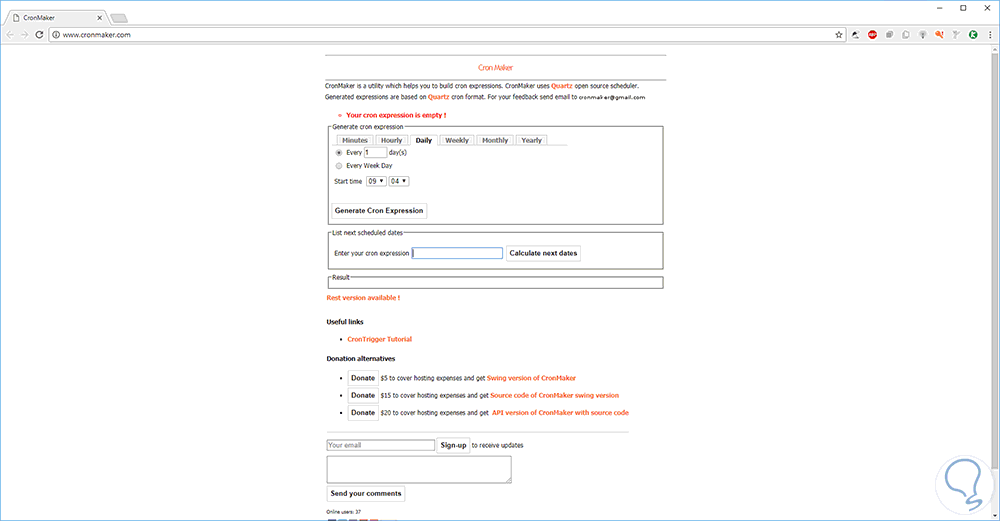The height and width of the screenshot is (521, 1000).
Task: Open the CronTrigger Tutorial link
Action: click(379, 339)
